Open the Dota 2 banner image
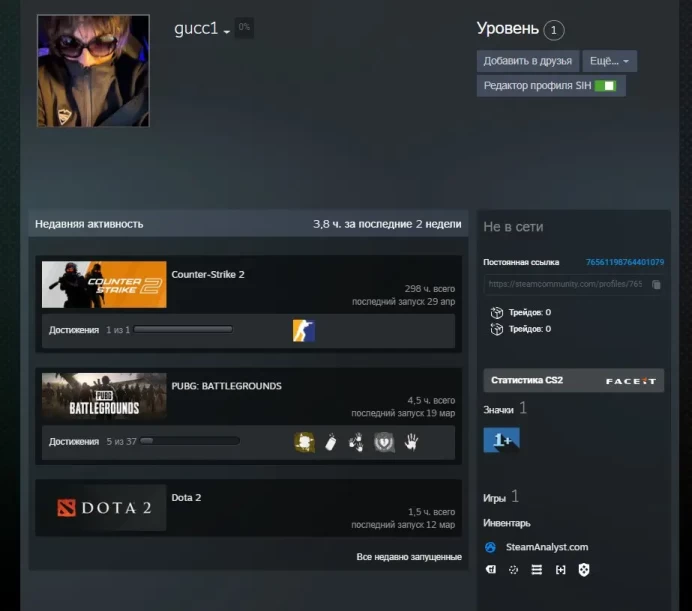The height and width of the screenshot is (611, 692). [x=104, y=508]
